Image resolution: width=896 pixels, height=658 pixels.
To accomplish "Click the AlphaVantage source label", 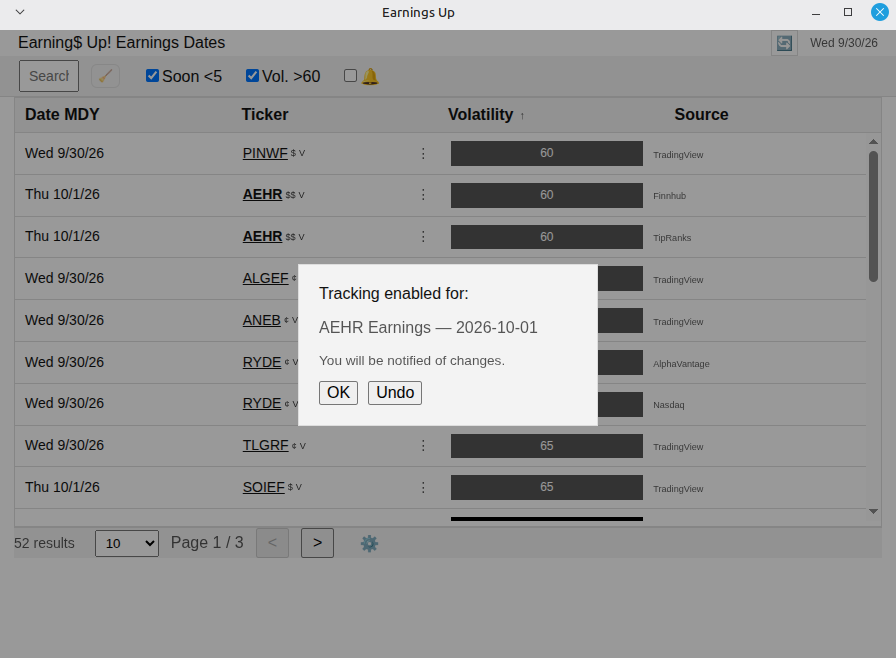I will 681,364.
